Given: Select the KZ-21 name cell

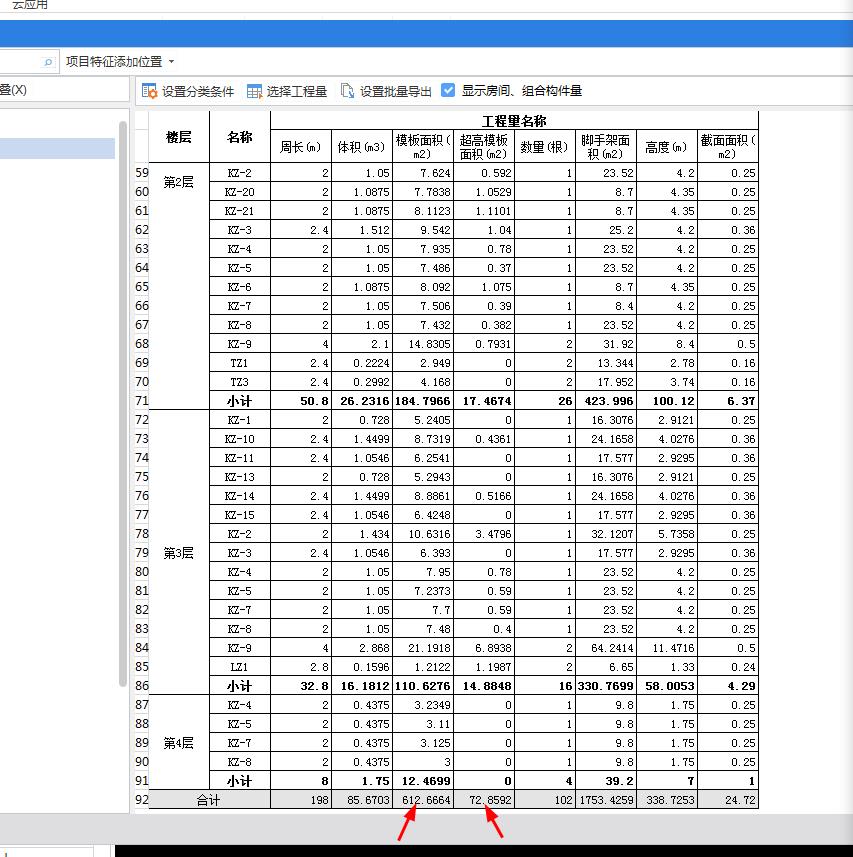Looking at the screenshot, I should pyautogui.click(x=239, y=211).
